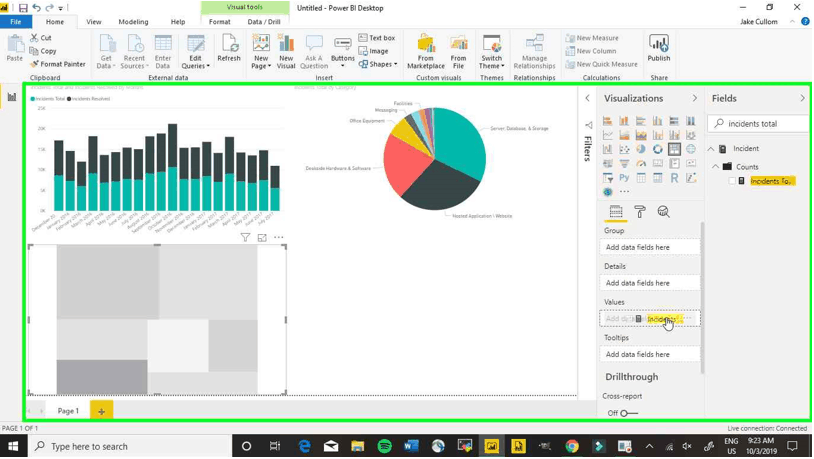The image size is (814, 459).
Task: Click the Save icon in quick access toolbar
Action: 23,8
